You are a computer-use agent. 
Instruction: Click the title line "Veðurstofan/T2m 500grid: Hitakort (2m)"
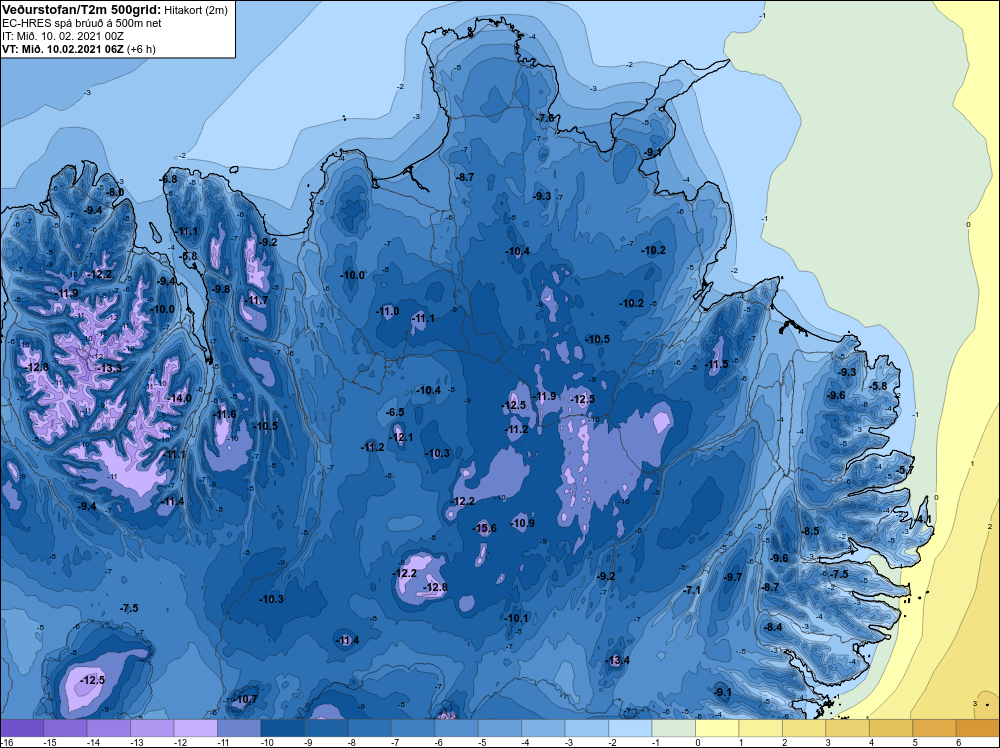pyautogui.click(x=114, y=10)
